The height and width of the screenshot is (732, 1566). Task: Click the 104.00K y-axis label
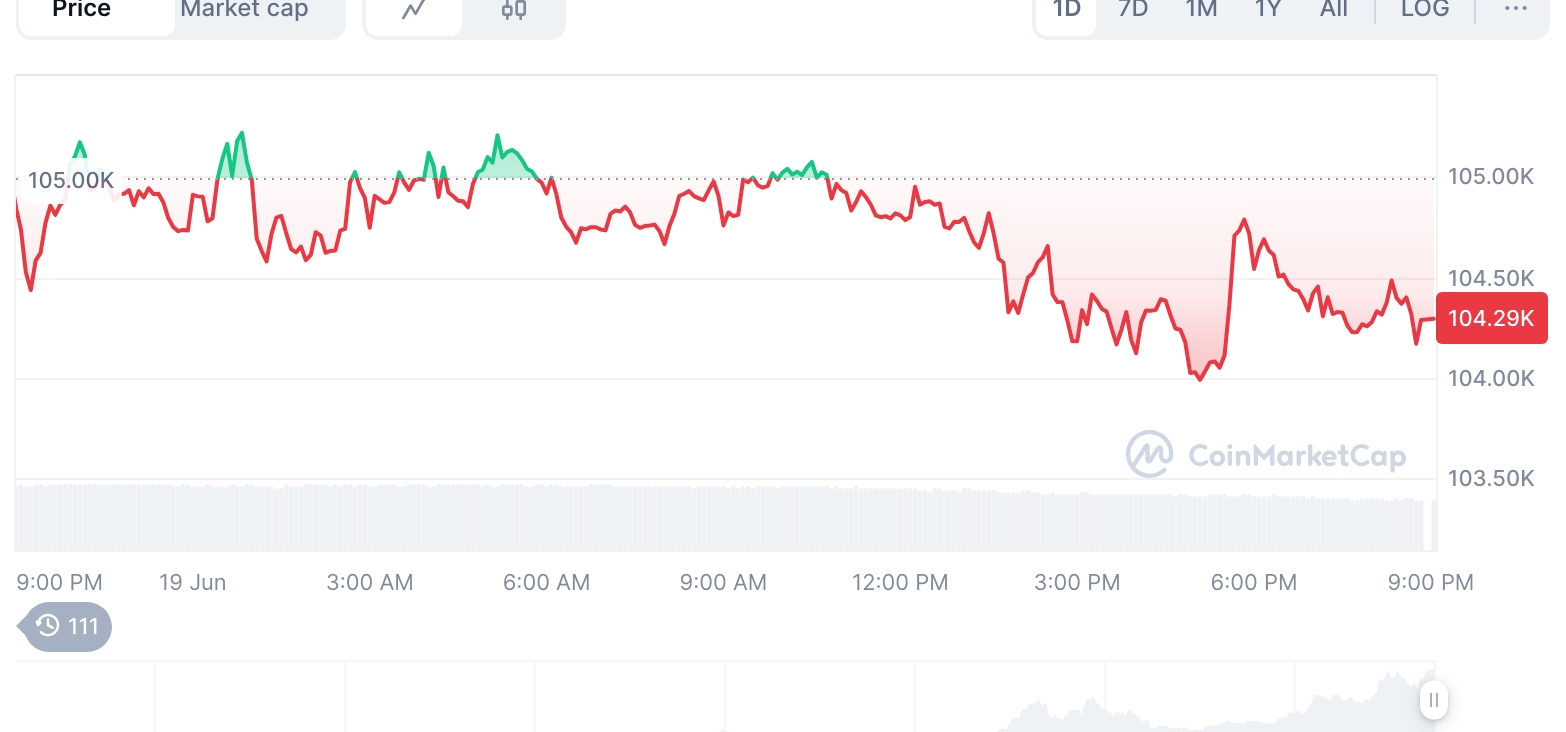pos(1491,378)
